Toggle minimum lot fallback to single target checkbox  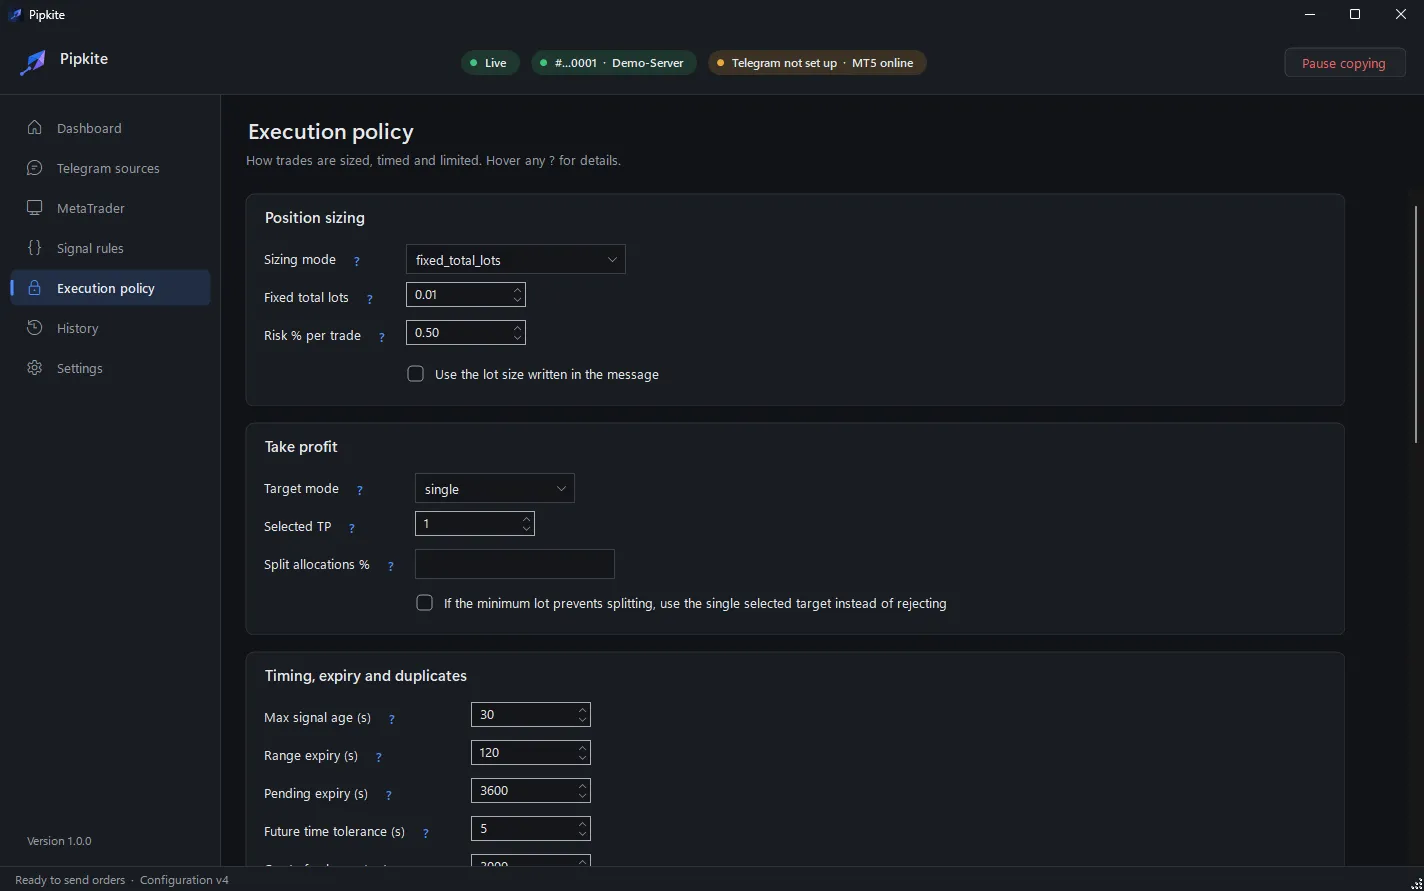425,603
